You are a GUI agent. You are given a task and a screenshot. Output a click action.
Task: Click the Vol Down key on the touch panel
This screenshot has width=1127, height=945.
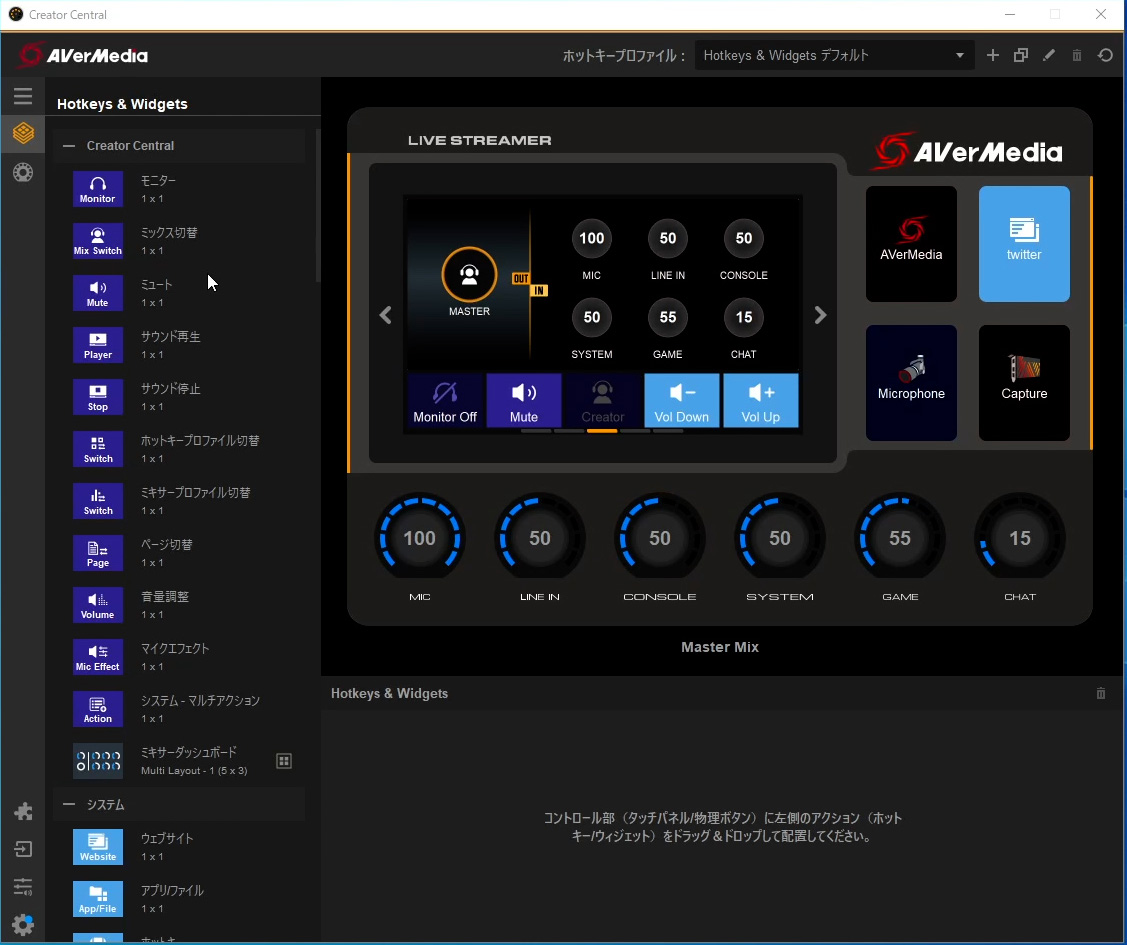coord(681,400)
